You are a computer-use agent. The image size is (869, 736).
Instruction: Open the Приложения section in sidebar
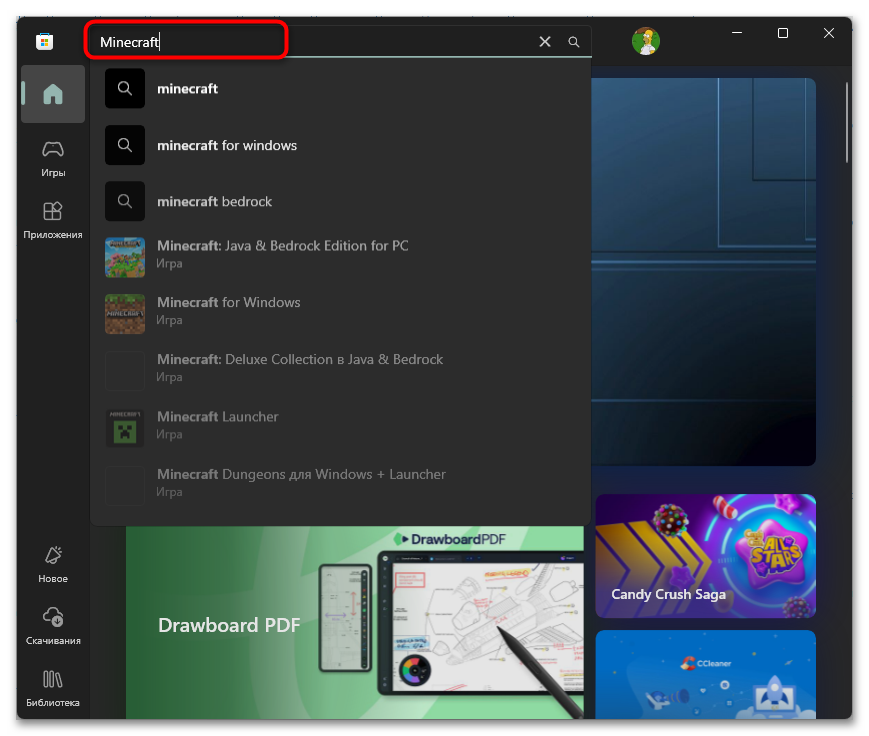[x=53, y=220]
